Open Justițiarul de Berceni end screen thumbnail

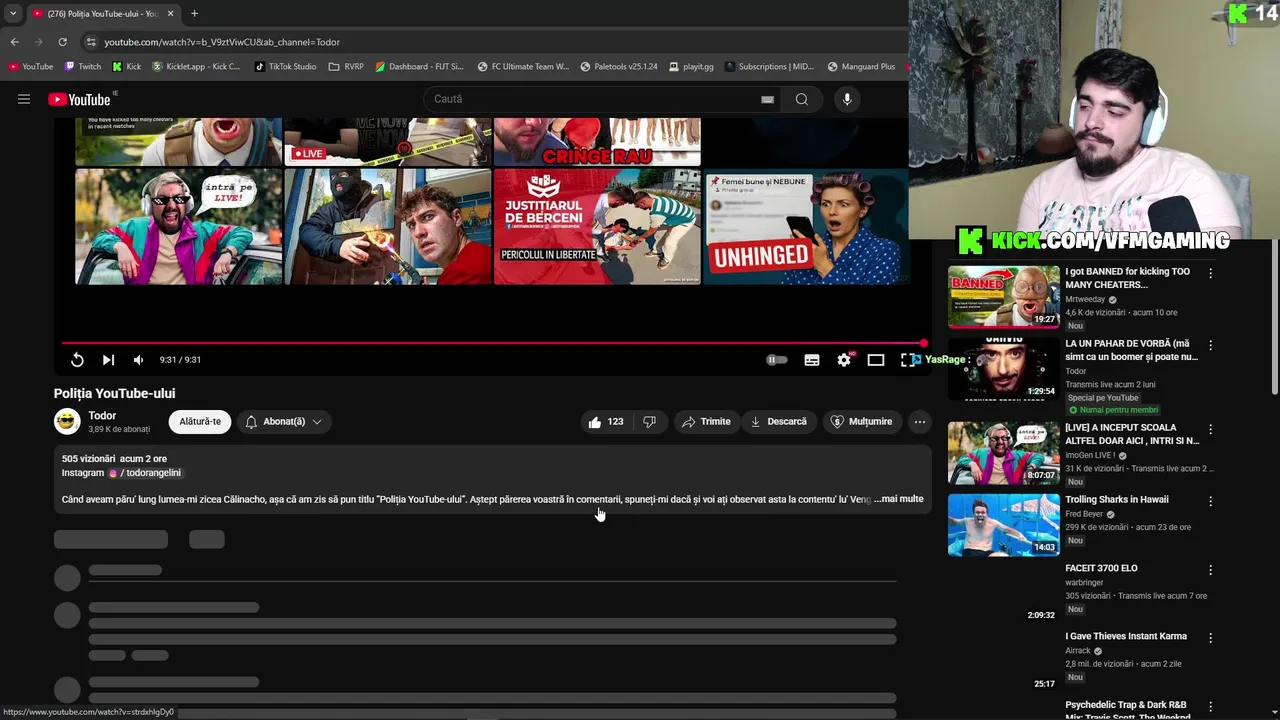point(597,226)
